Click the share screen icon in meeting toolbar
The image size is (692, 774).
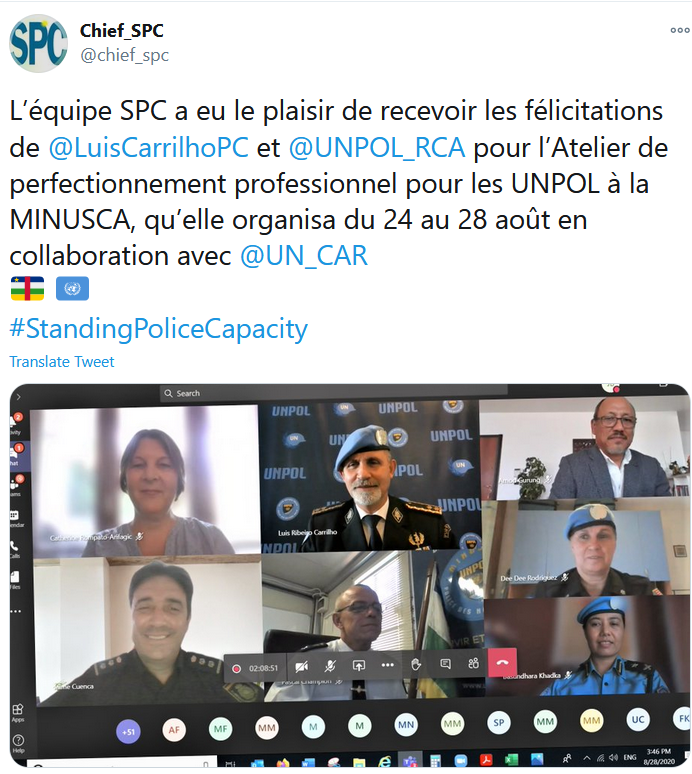coord(359,665)
